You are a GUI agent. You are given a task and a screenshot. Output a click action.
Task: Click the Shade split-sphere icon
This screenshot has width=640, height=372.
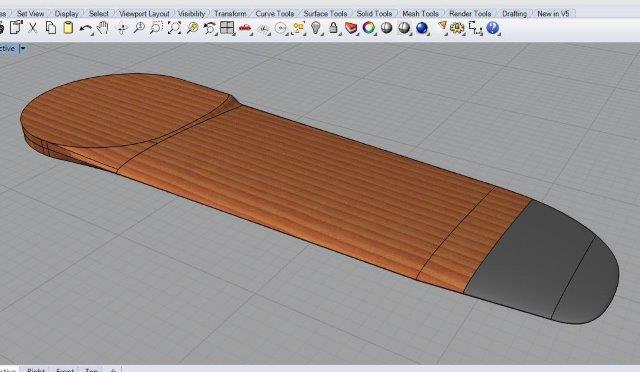[x=404, y=28]
